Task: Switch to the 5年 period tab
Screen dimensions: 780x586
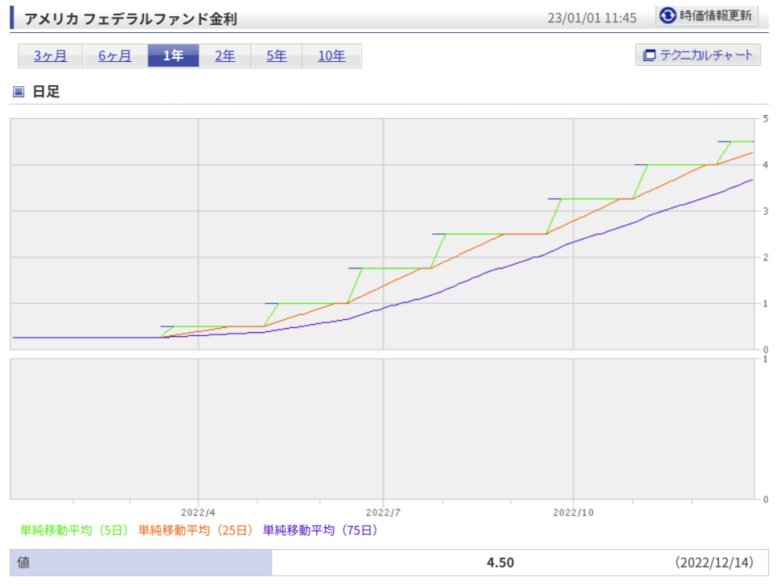Action: coord(276,56)
